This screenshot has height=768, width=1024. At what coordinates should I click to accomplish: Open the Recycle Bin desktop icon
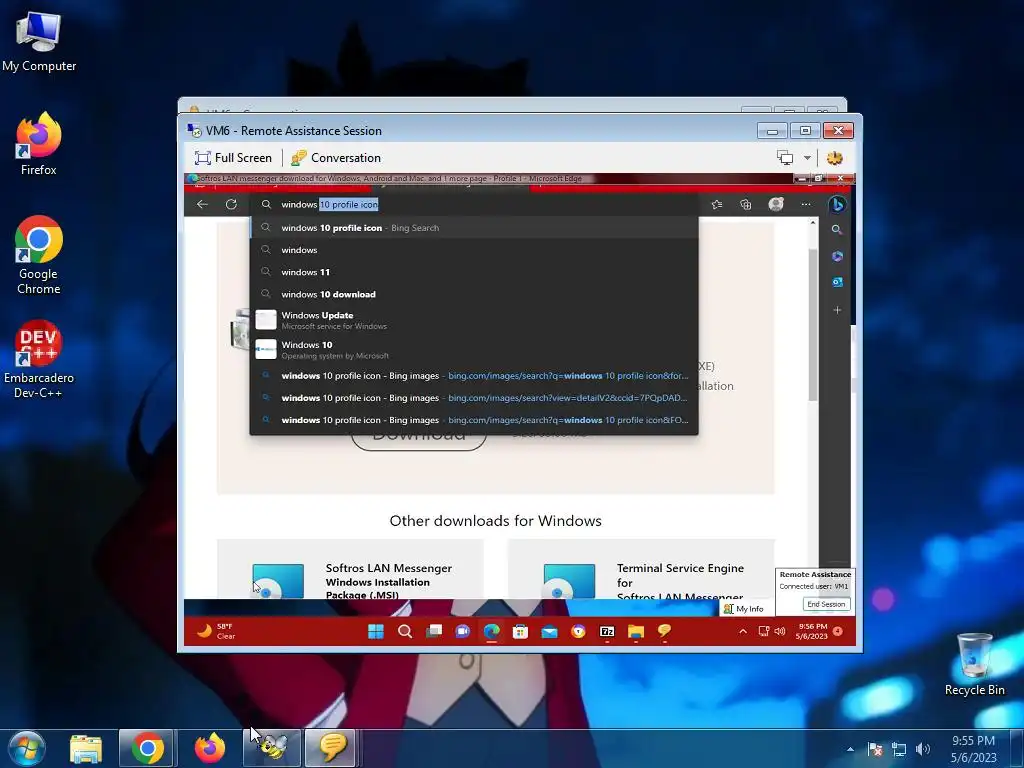point(974,664)
